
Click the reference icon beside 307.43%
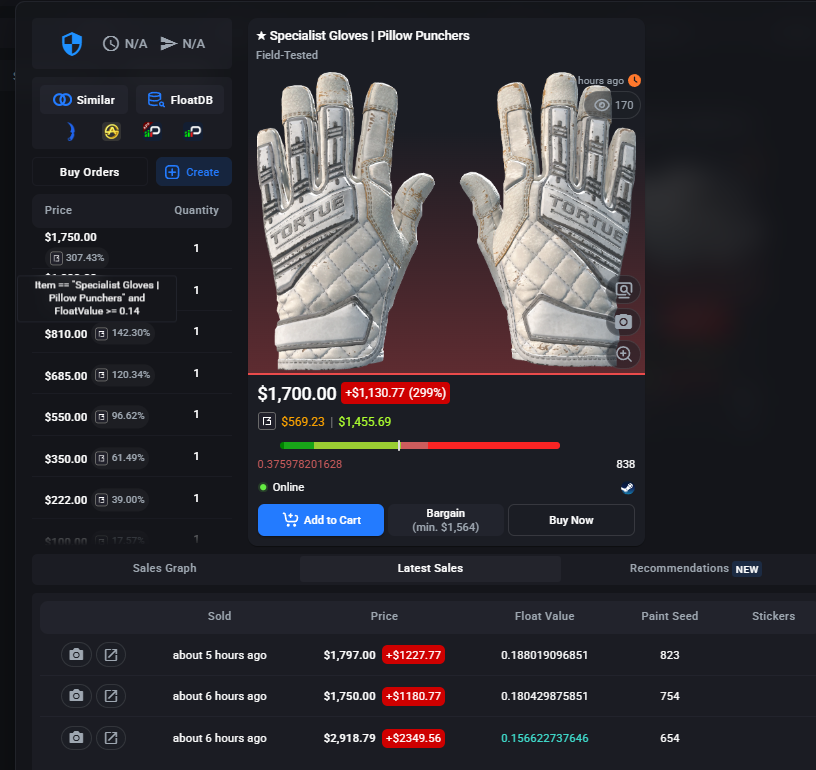[56, 258]
